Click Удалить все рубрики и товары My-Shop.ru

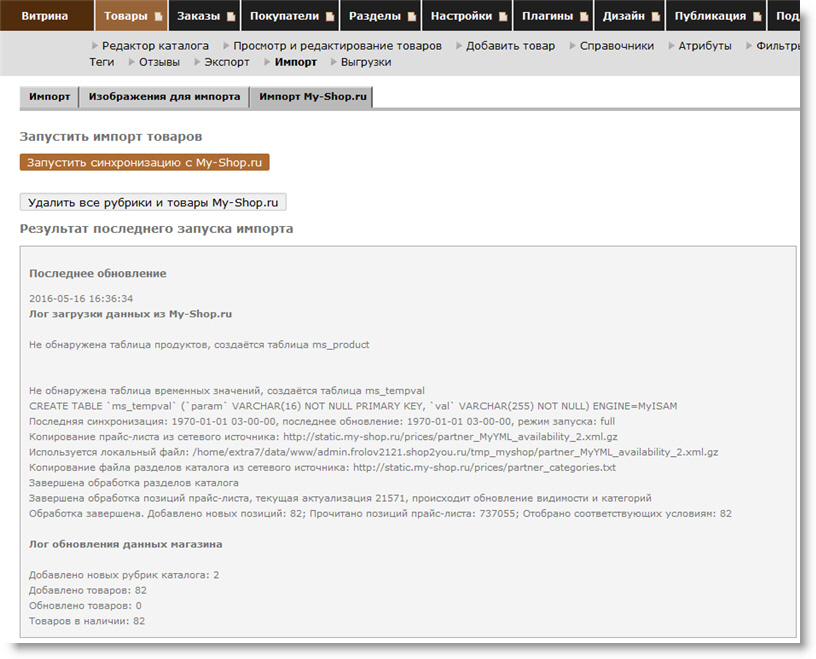click(153, 202)
